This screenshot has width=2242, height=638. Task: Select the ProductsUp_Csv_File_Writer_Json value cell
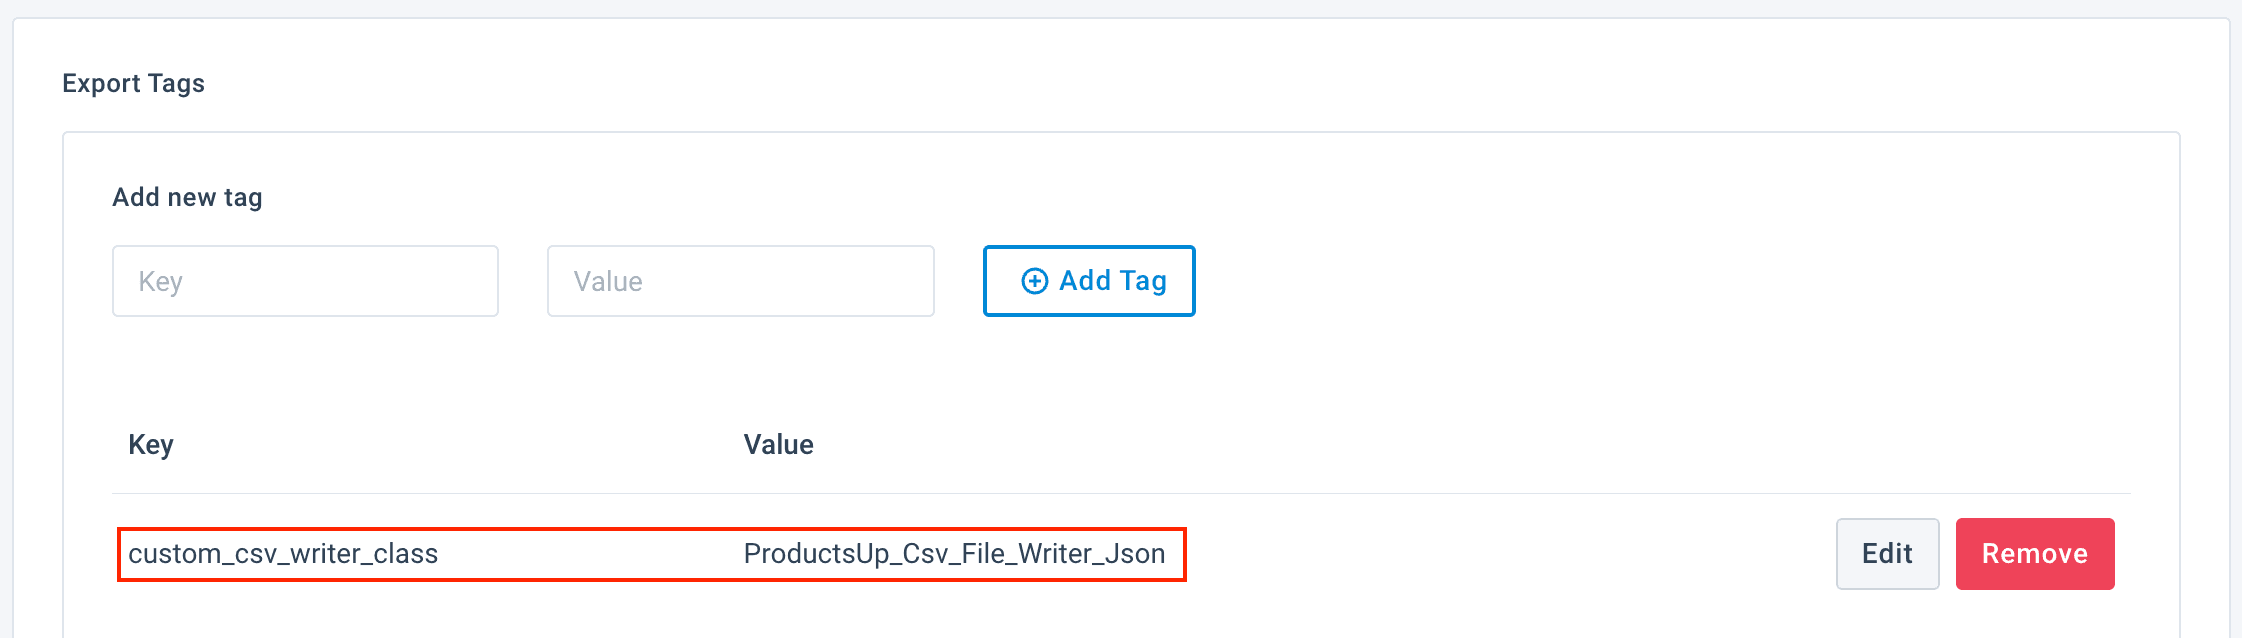pos(954,554)
